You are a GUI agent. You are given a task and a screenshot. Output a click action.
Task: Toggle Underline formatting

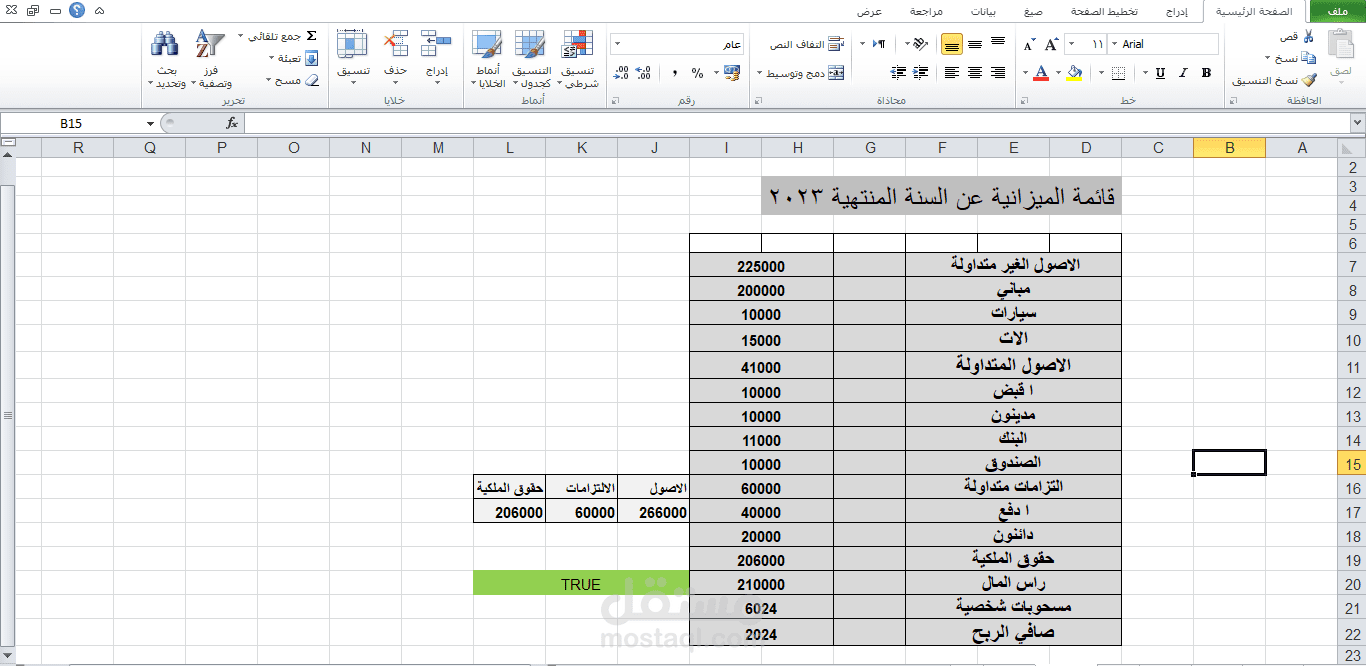[1160, 73]
